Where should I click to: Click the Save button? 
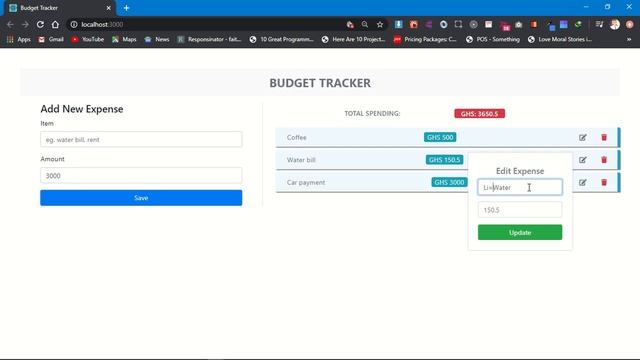coord(141,198)
